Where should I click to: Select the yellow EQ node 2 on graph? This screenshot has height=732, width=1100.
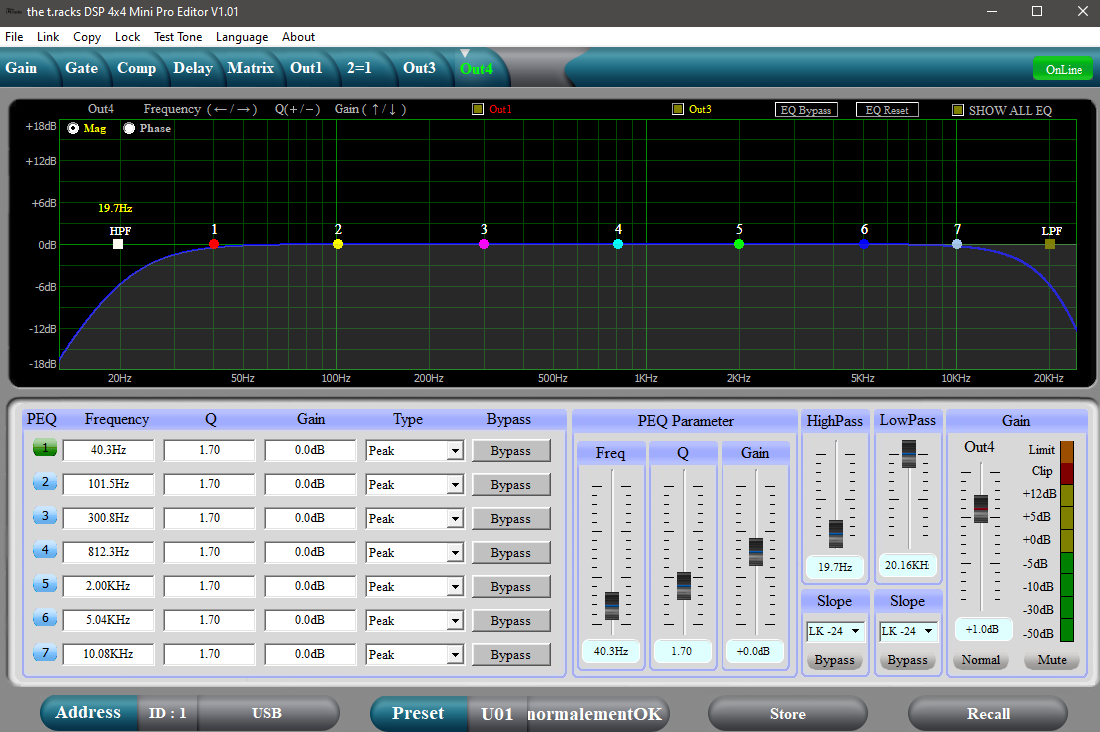(338, 244)
